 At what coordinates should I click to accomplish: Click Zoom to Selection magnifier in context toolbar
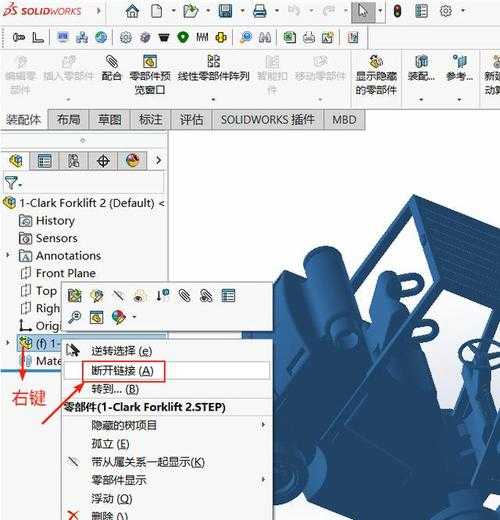[74, 317]
